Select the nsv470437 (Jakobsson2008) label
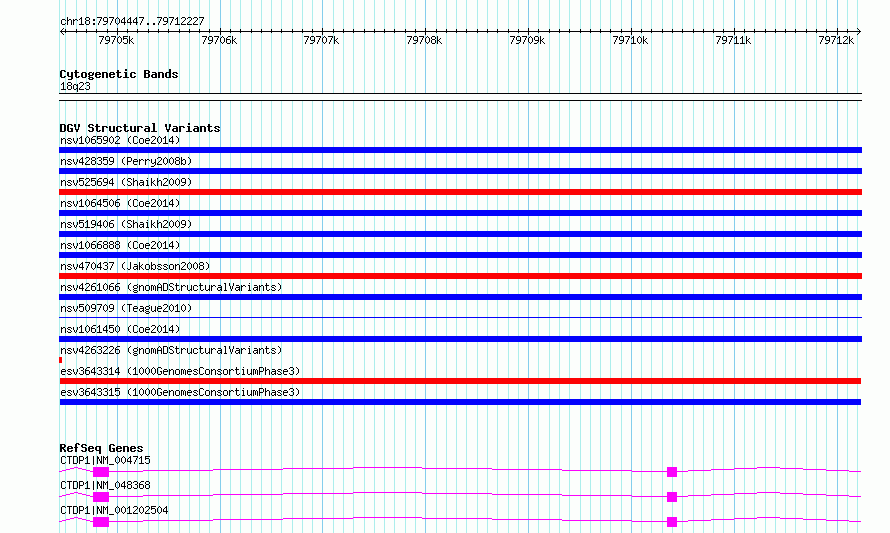The image size is (890, 533). coord(135,266)
